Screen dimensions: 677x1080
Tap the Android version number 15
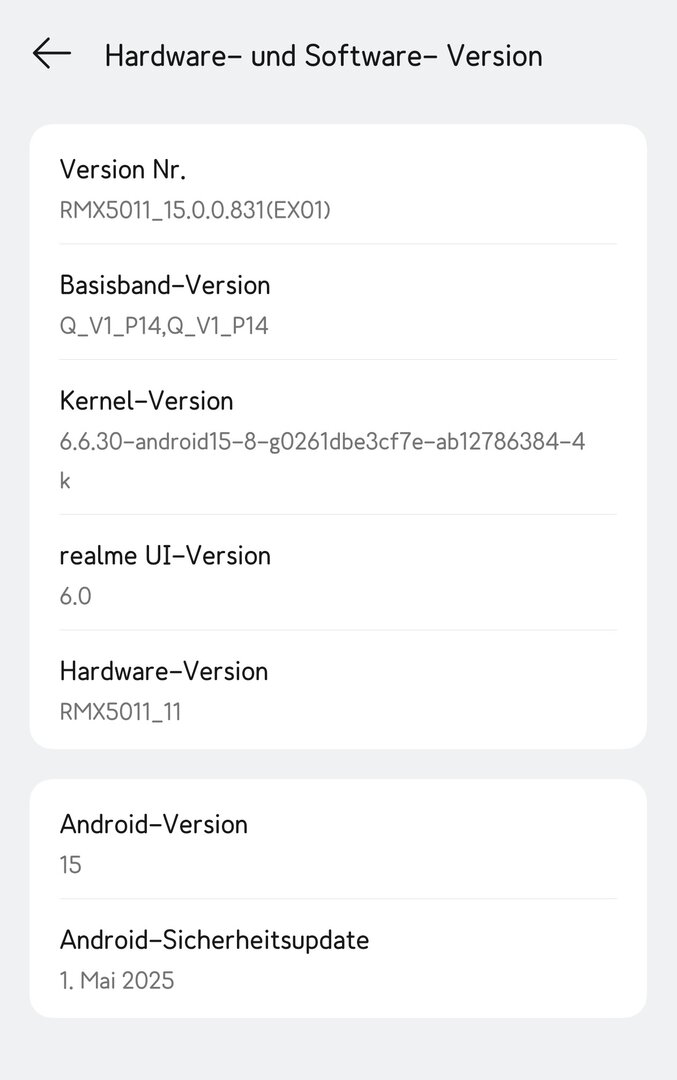[x=71, y=864]
